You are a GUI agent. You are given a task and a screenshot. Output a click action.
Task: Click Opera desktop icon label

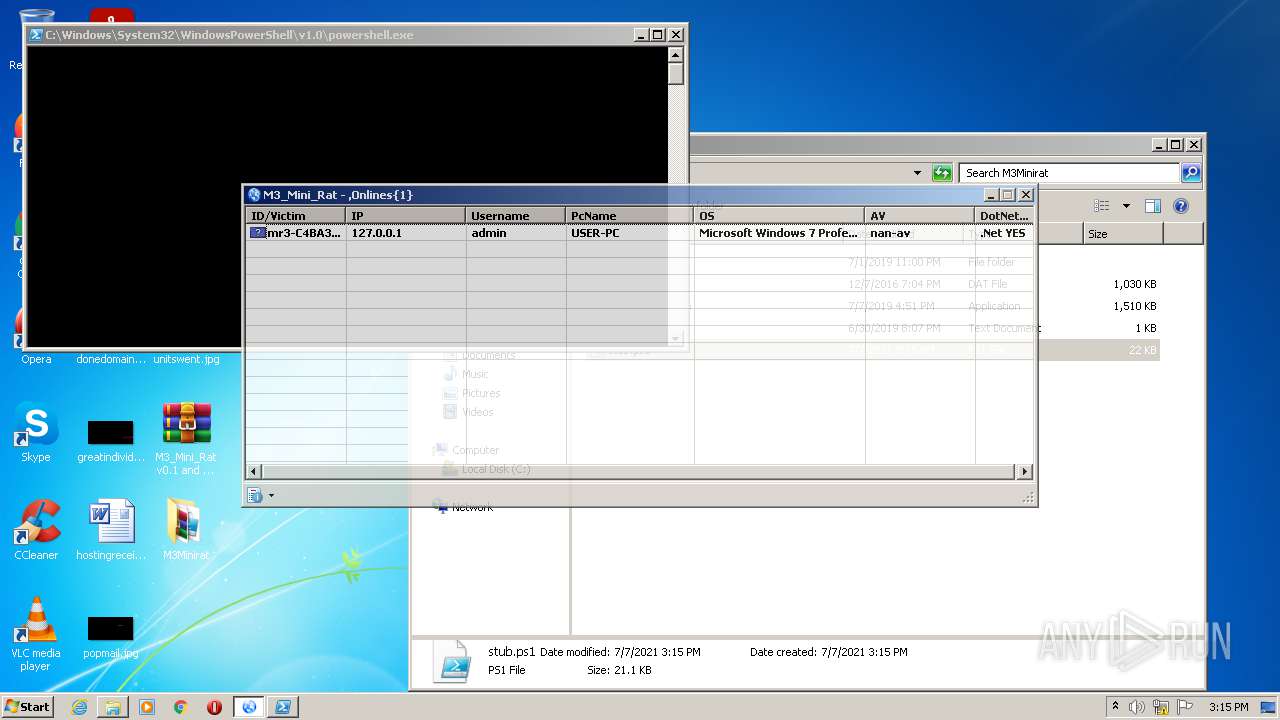click(x=36, y=359)
